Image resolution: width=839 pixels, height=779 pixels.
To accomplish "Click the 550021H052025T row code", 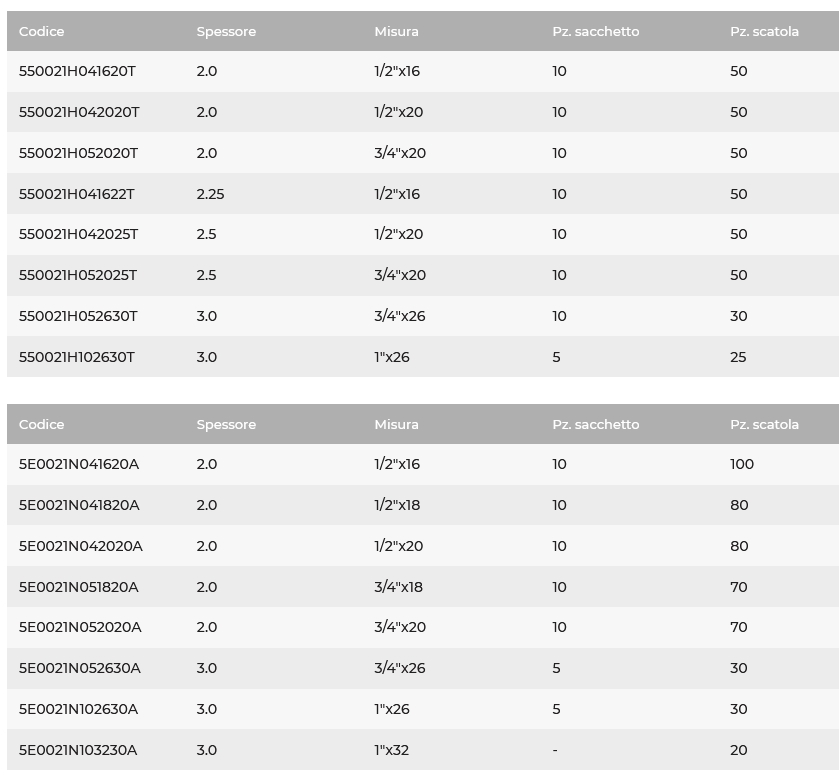I will tap(78, 275).
